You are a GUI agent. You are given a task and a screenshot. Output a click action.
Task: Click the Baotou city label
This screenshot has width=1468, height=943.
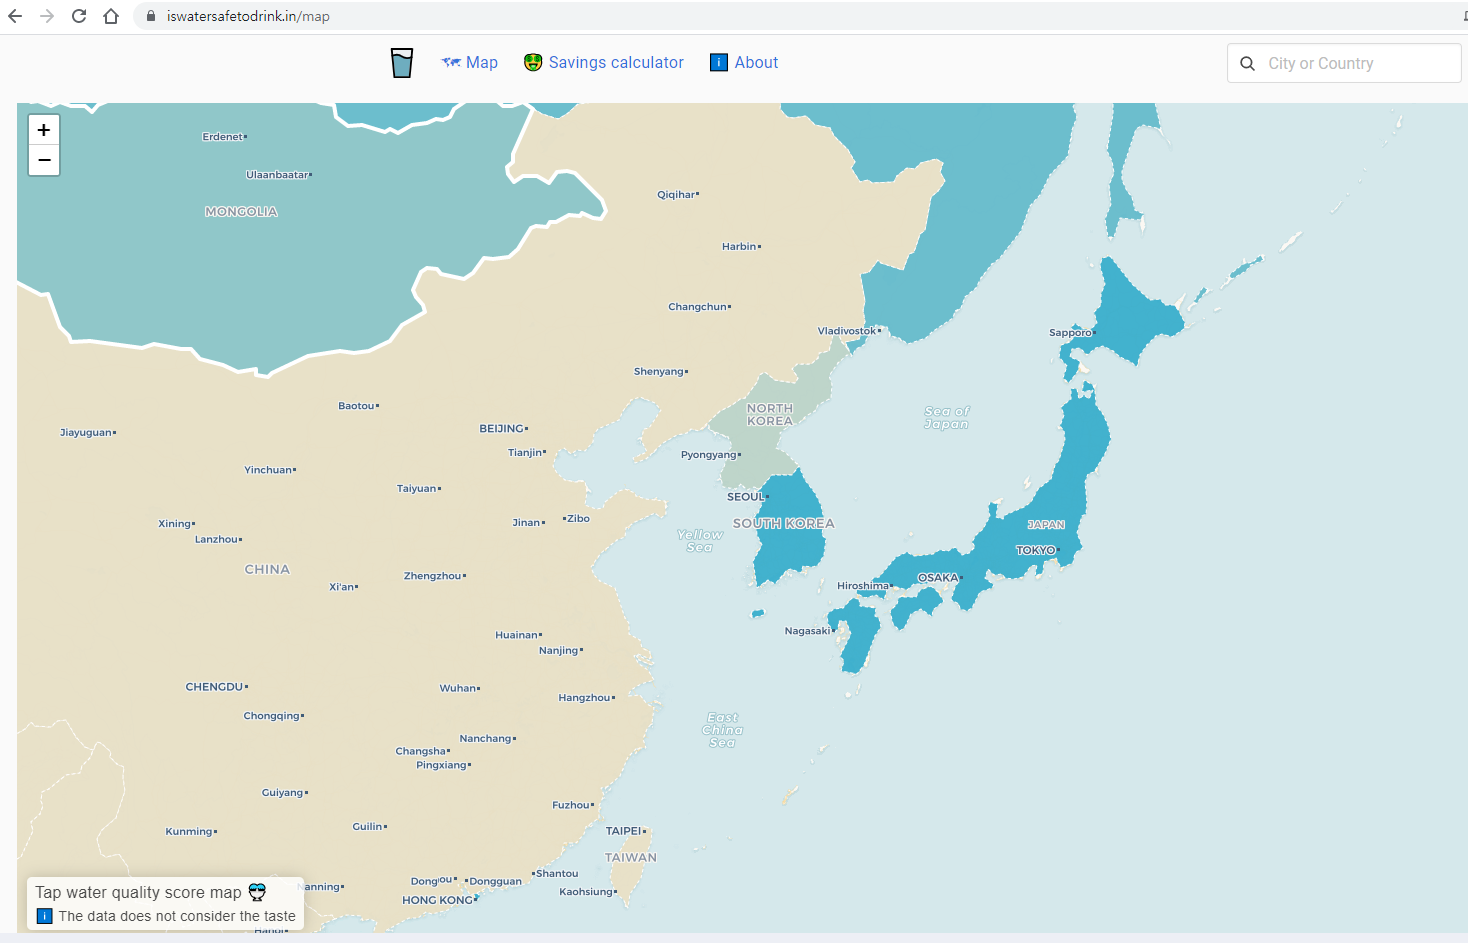point(356,405)
